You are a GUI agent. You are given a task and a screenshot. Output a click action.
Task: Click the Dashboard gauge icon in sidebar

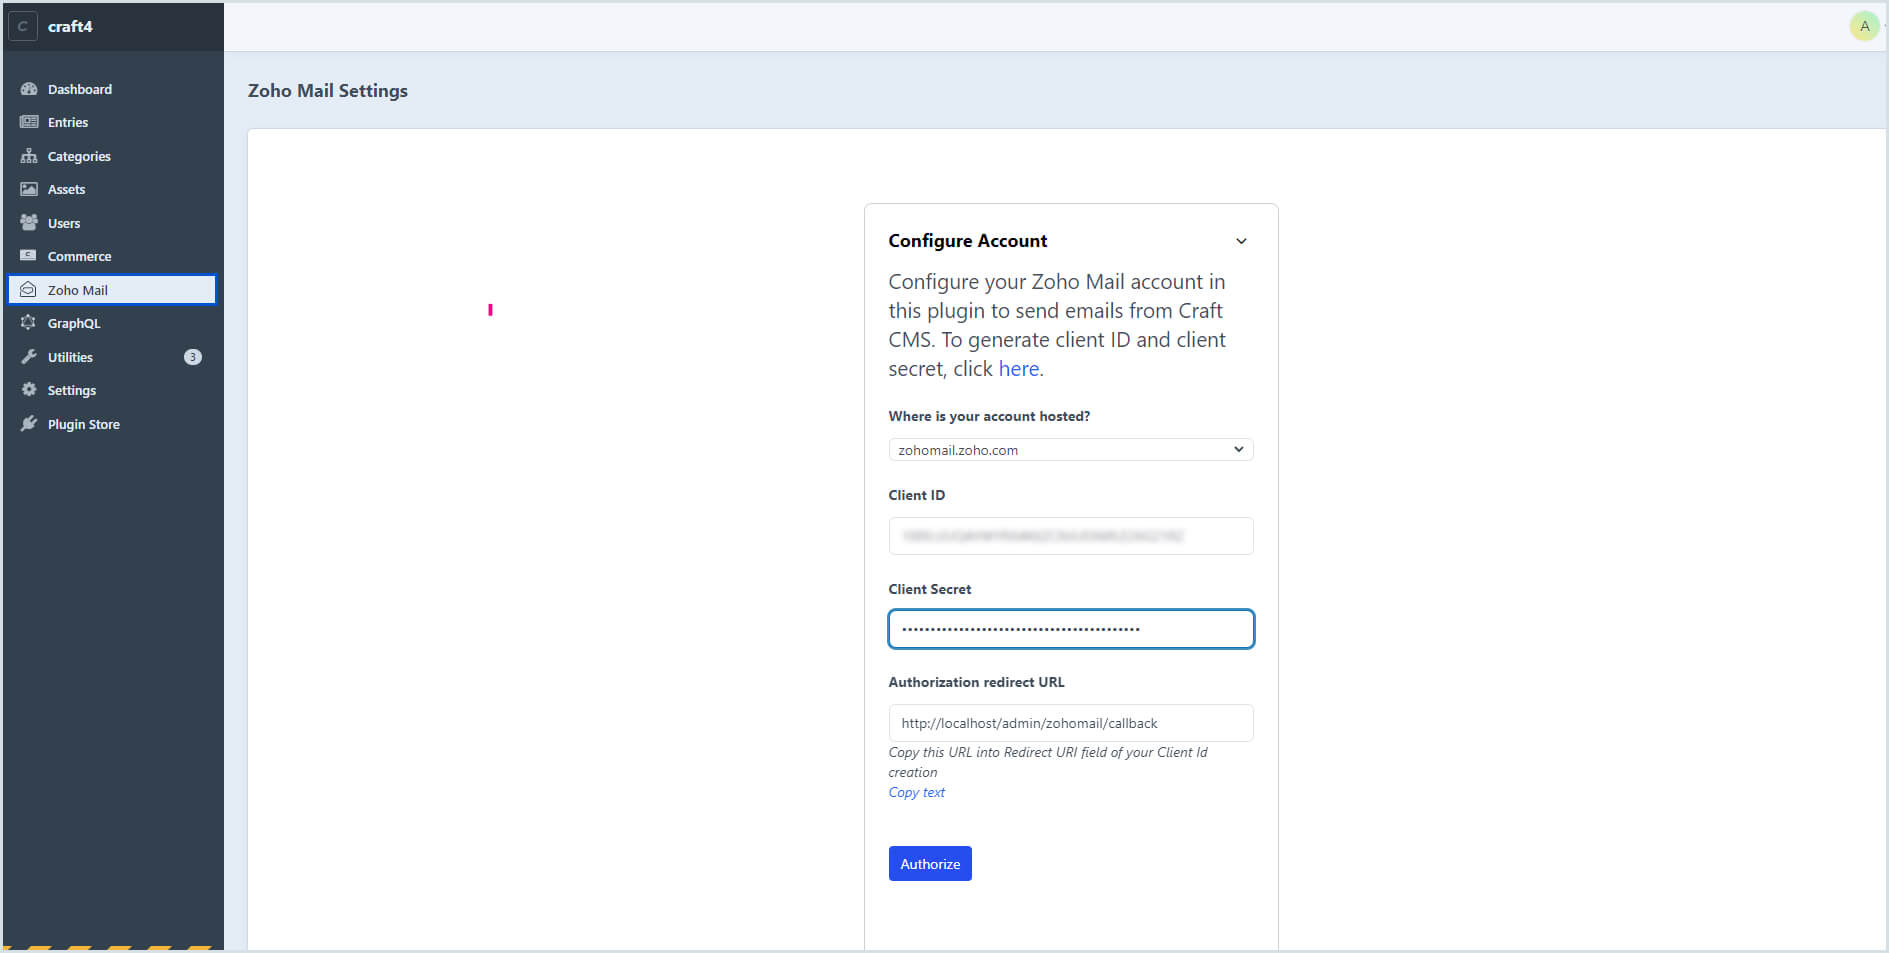coord(29,89)
